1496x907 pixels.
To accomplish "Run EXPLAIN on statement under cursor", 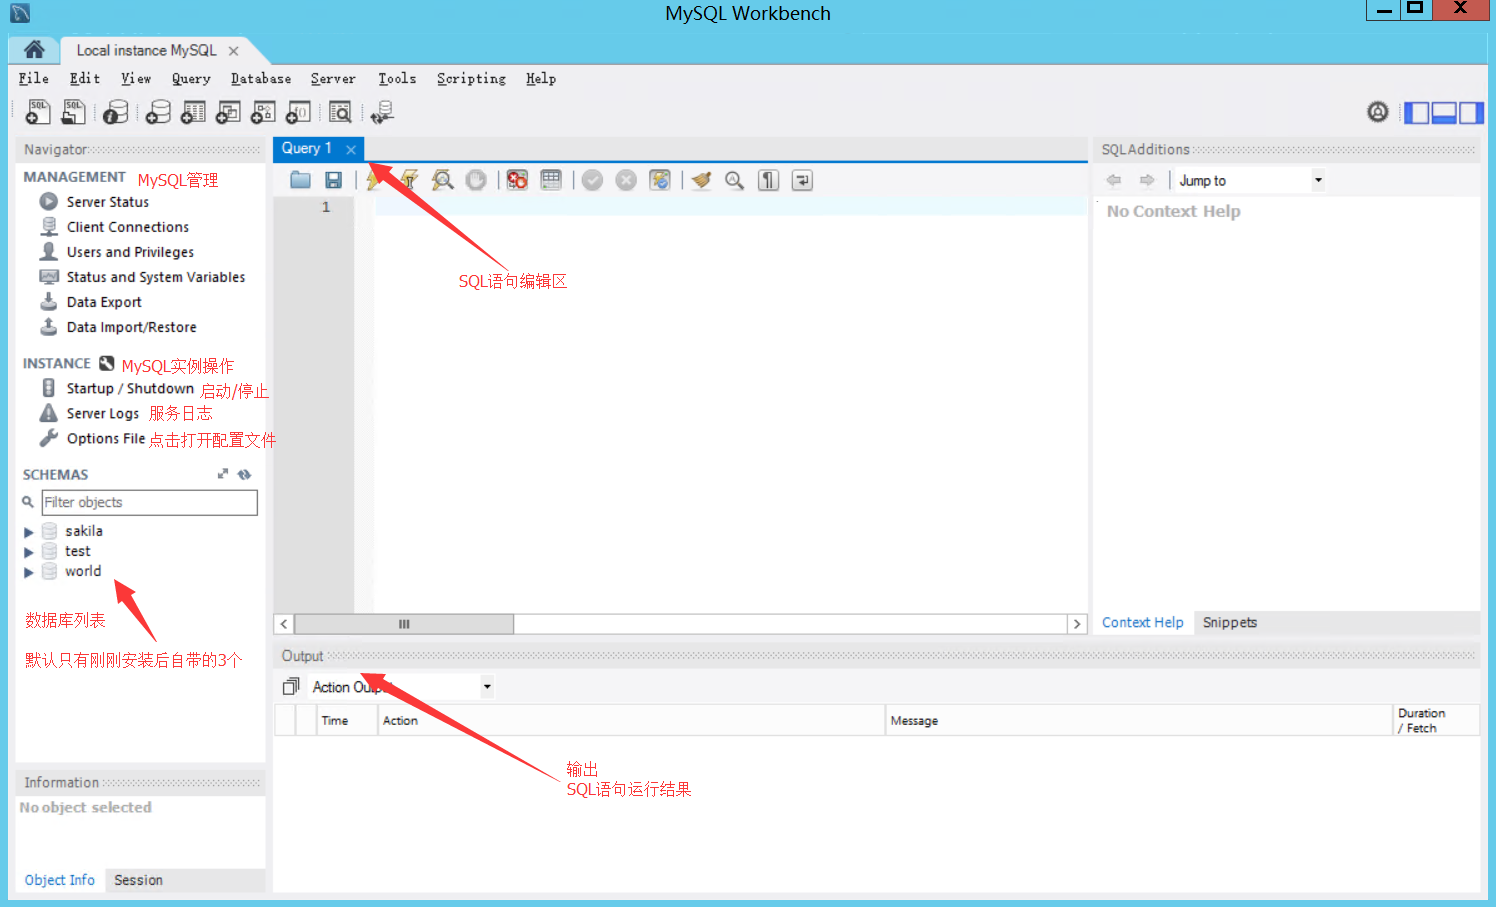I will tap(442, 180).
